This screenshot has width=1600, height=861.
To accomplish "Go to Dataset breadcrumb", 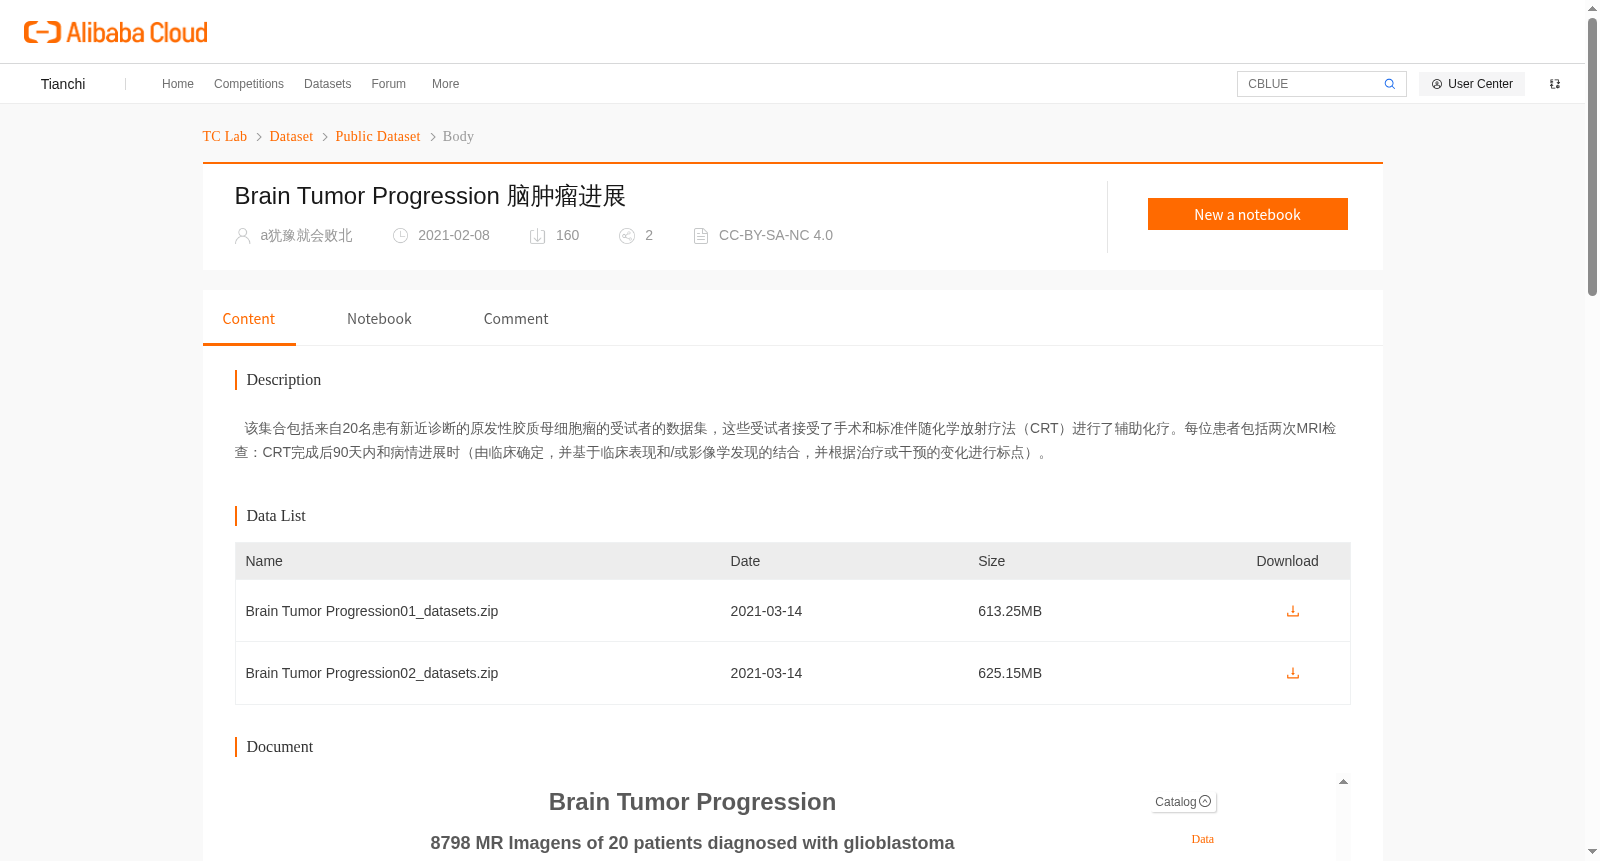I will coord(291,136).
